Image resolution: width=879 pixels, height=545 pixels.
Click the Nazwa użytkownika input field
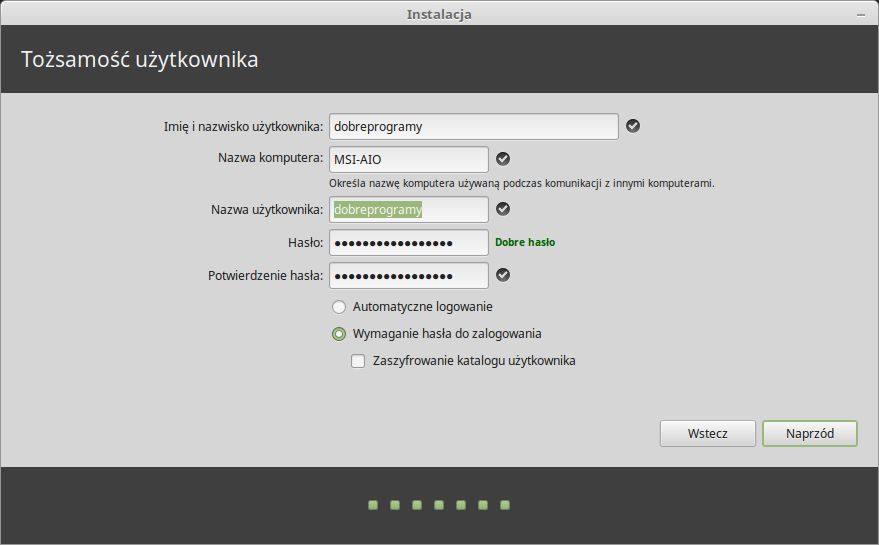pyautogui.click(x=409, y=209)
